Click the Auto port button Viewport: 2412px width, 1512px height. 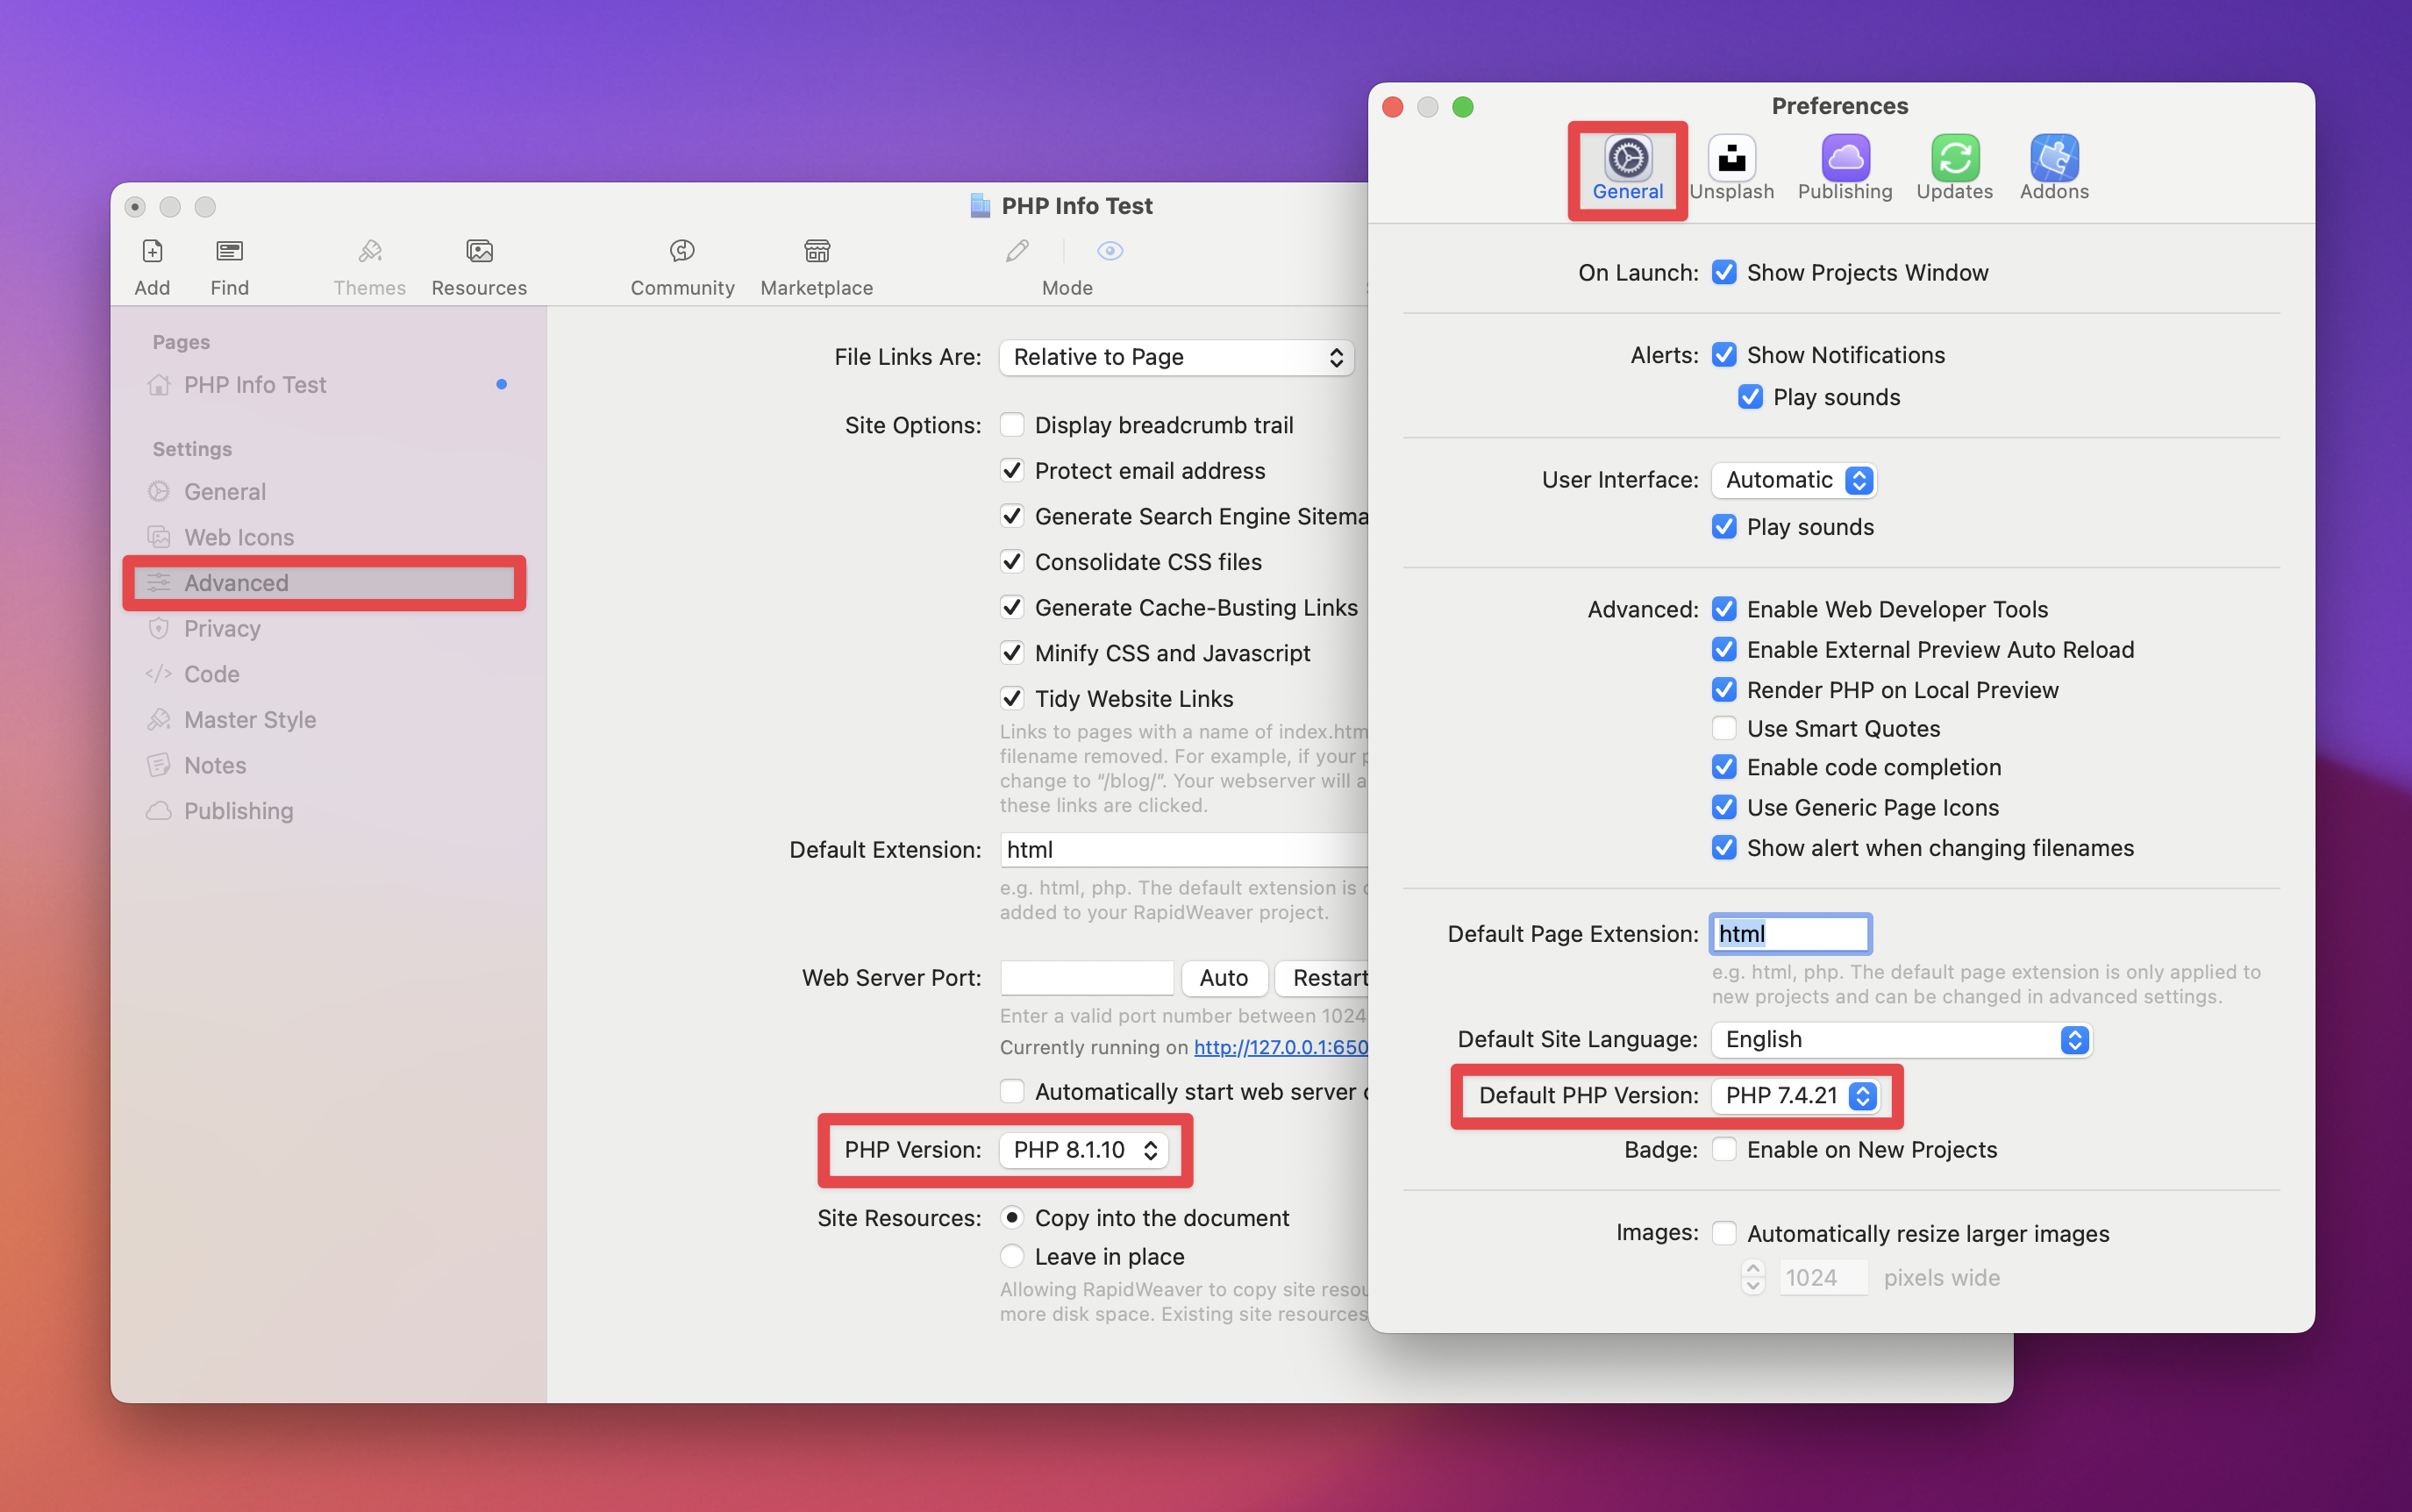click(x=1223, y=978)
